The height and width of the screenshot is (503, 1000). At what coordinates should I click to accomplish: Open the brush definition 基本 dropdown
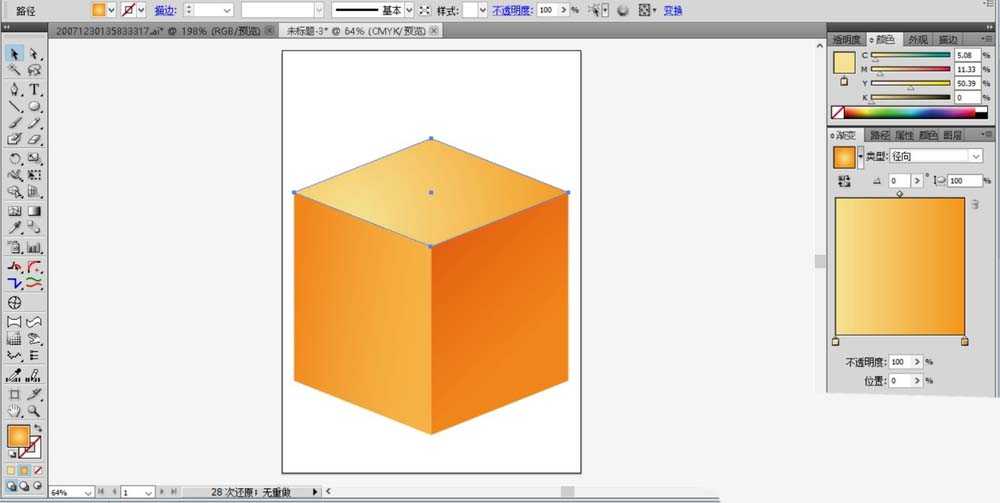click(409, 10)
